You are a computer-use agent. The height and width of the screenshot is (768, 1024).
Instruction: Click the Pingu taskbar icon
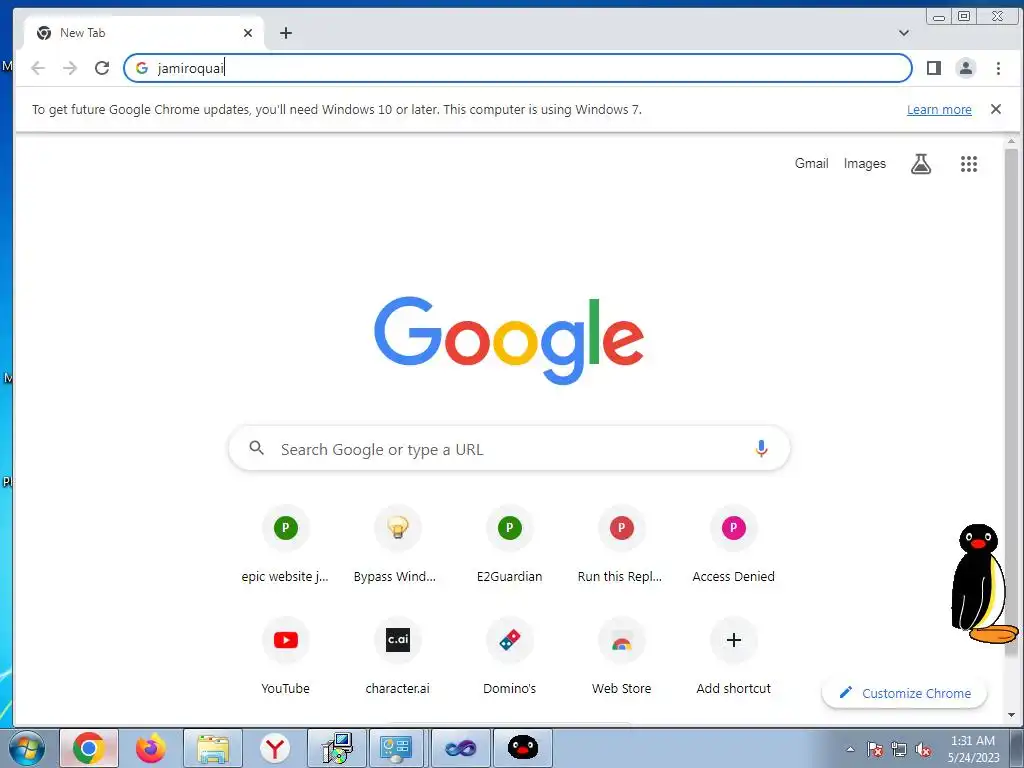pos(523,748)
